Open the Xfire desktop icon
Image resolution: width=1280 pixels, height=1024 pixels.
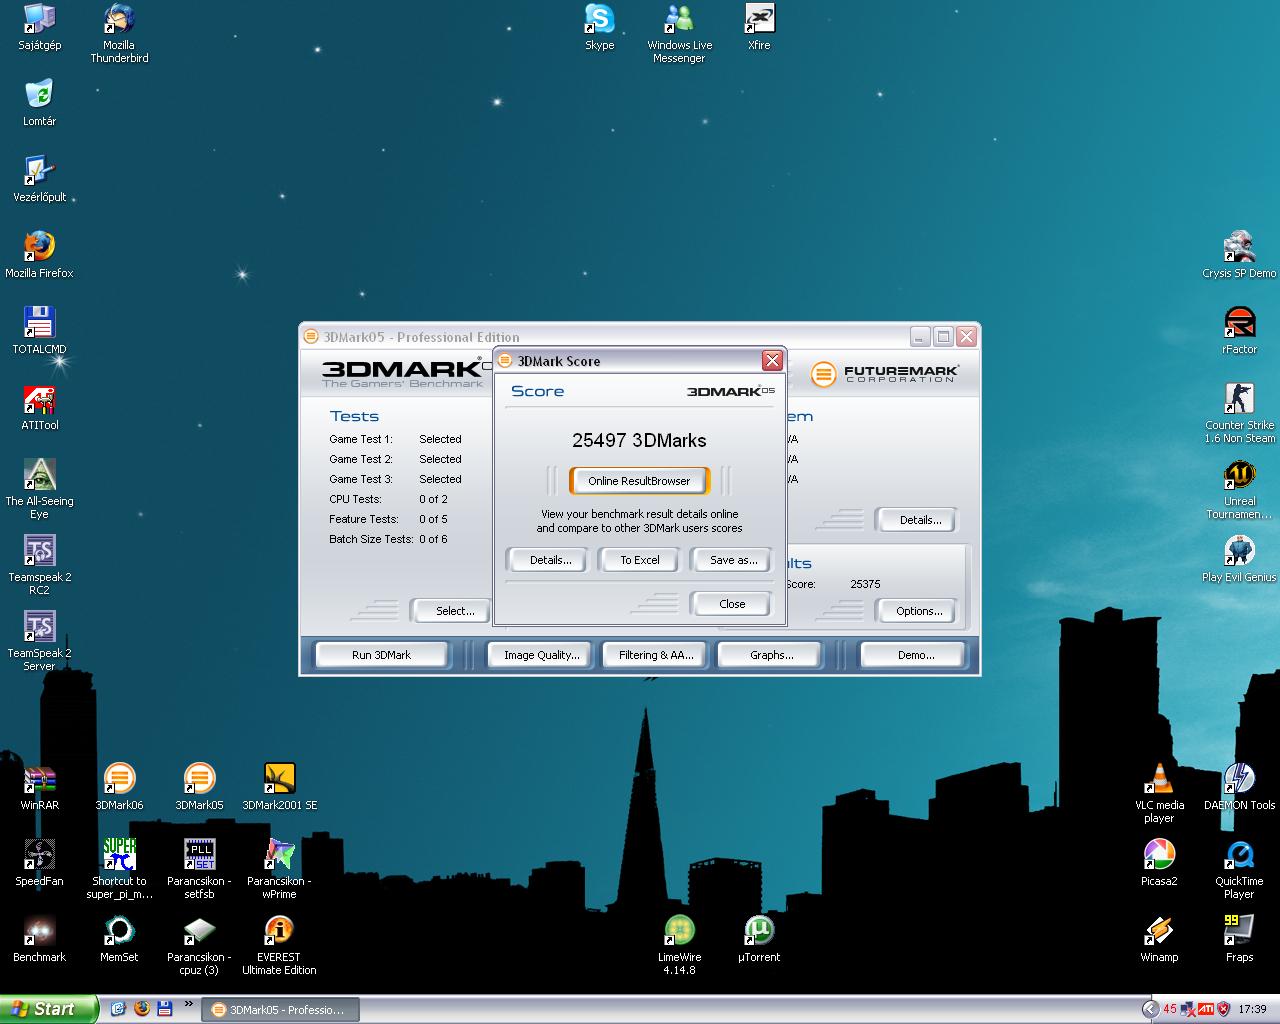[x=759, y=28]
